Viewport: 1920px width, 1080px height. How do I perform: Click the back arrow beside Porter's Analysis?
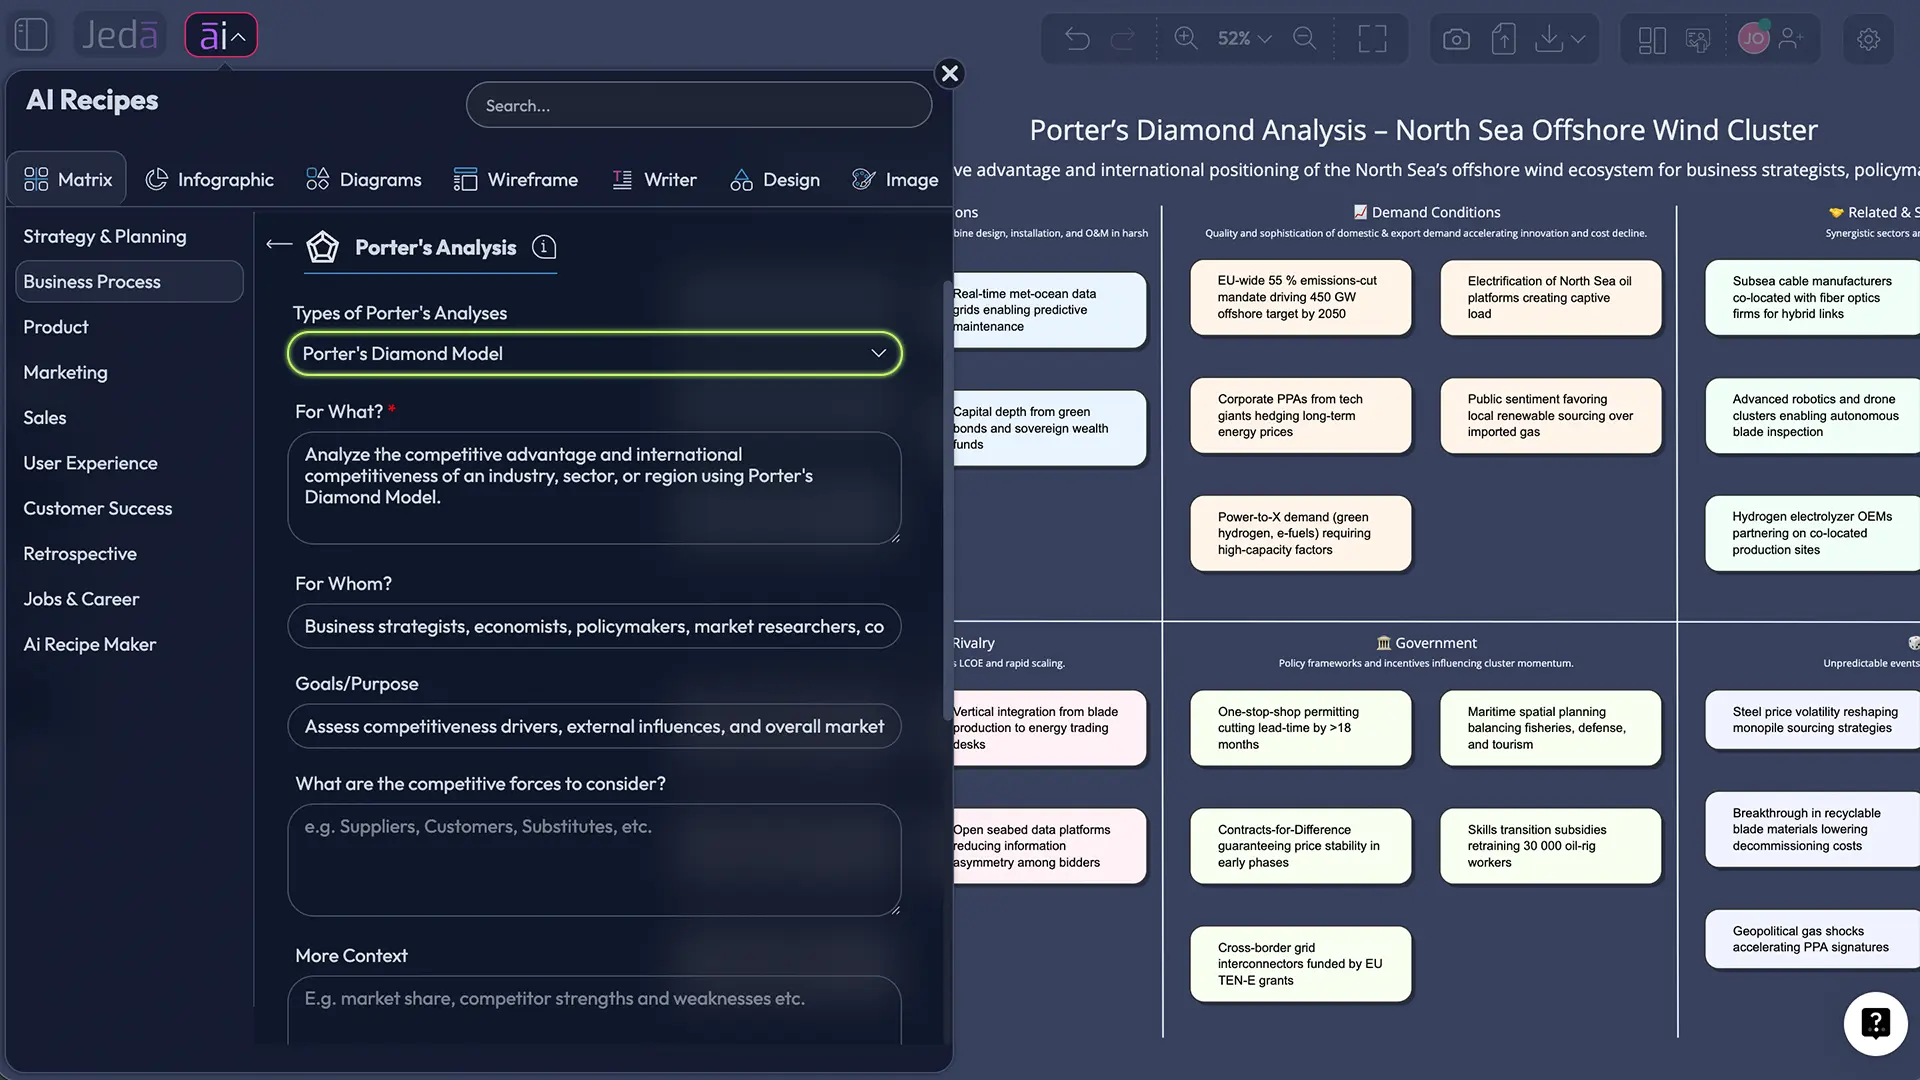click(279, 244)
